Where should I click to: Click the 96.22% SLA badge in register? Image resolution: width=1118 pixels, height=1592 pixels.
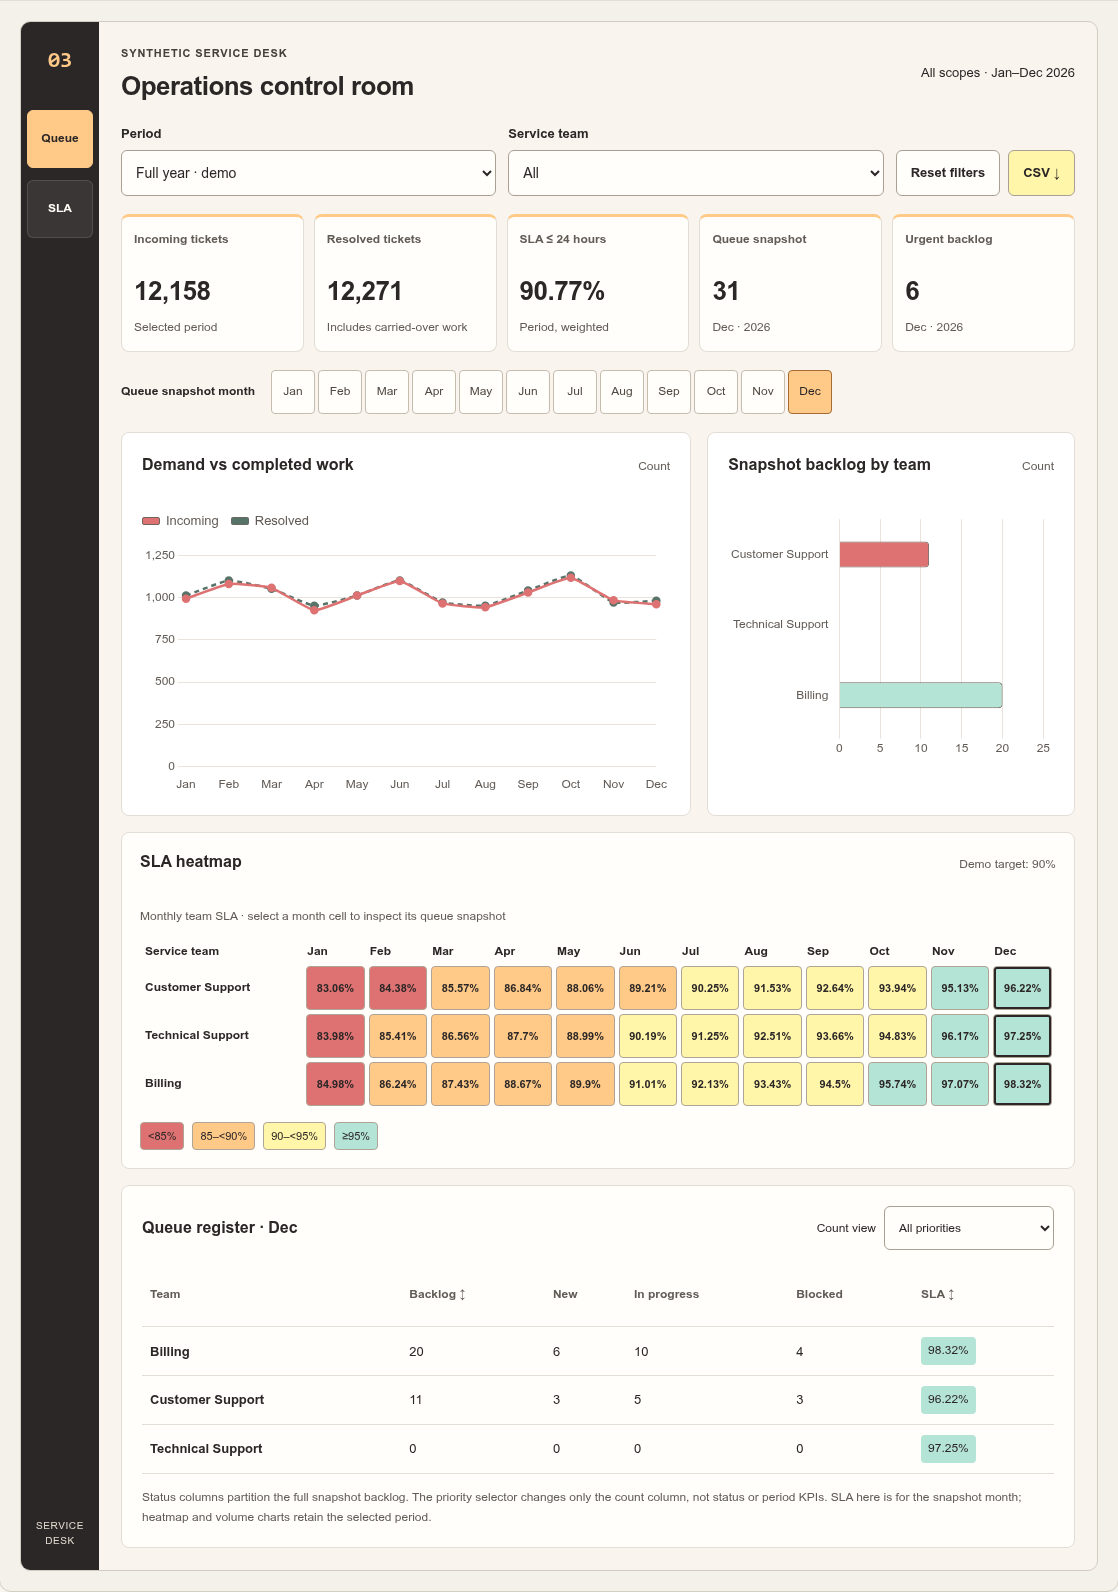(x=948, y=1399)
